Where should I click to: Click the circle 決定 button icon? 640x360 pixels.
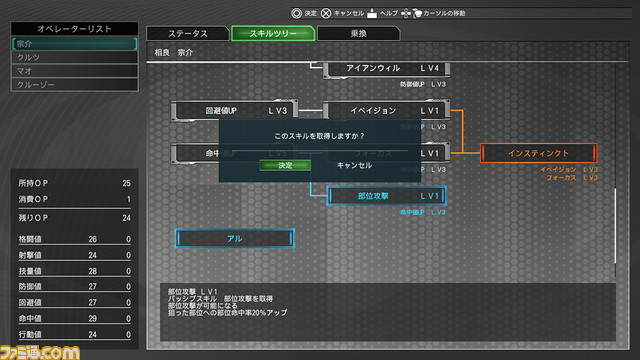point(296,13)
